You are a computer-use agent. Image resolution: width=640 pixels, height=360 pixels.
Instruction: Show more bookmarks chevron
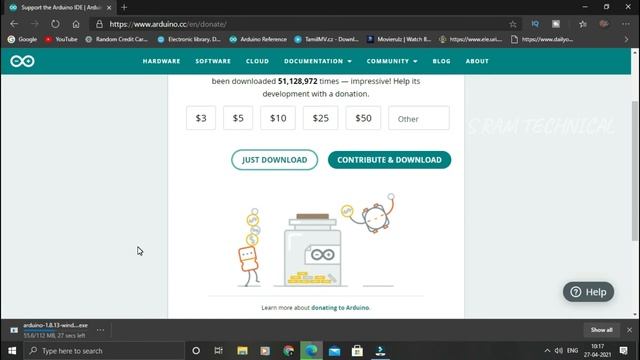[627, 39]
